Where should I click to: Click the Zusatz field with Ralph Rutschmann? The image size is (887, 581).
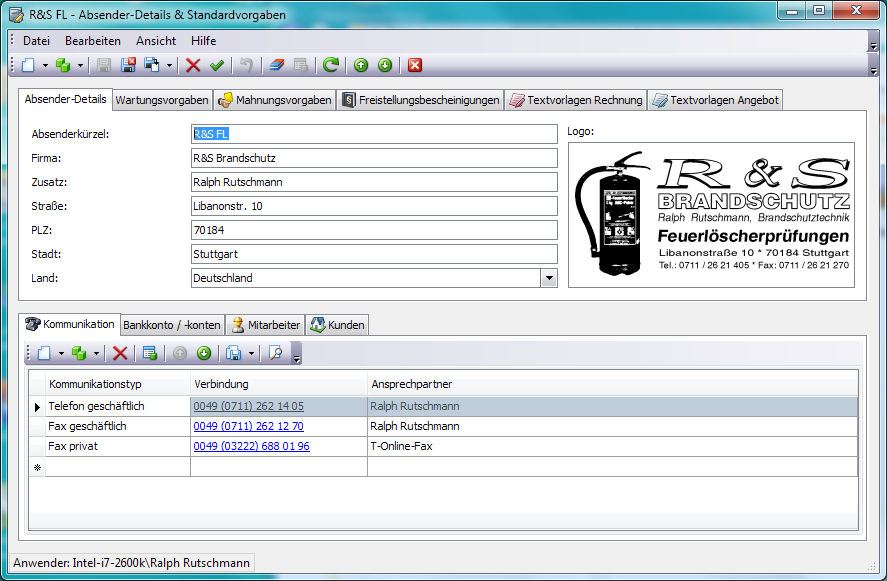point(374,182)
